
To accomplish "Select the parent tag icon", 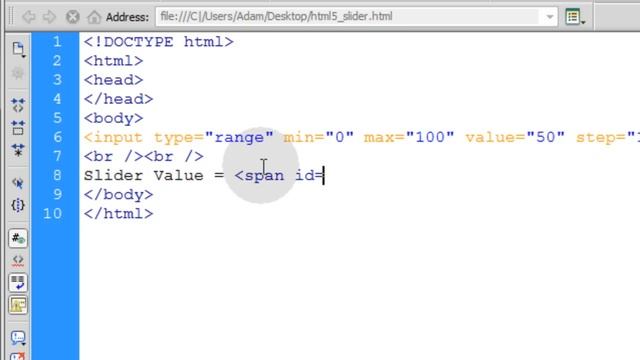I will click(x=18, y=182).
